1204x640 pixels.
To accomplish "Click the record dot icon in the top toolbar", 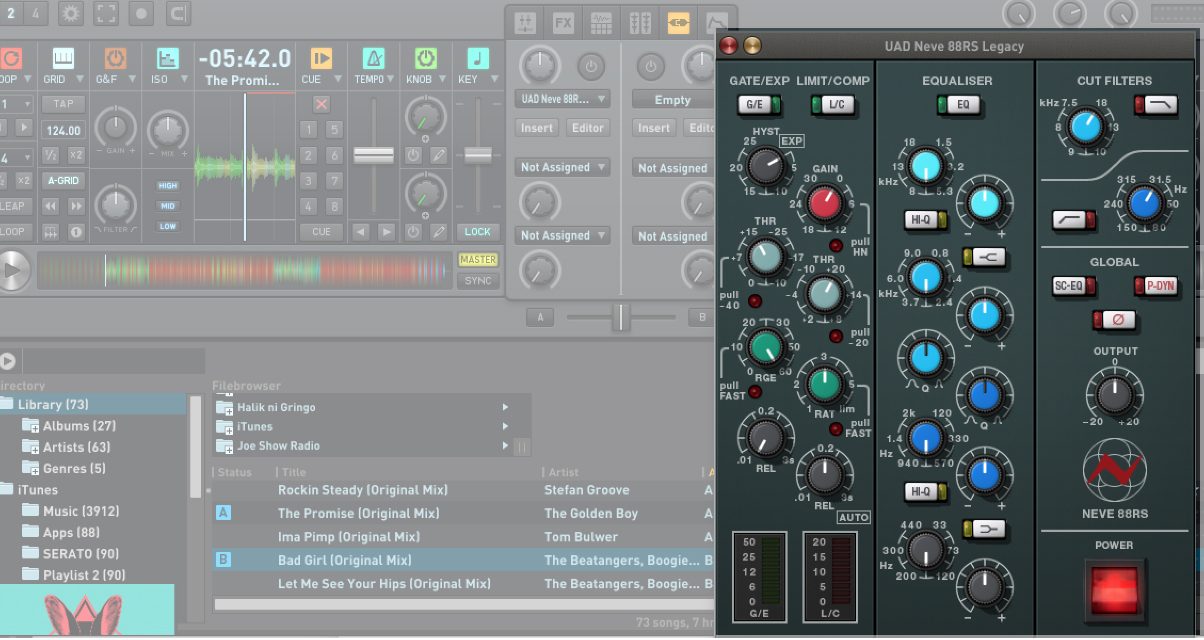I will click(x=141, y=14).
